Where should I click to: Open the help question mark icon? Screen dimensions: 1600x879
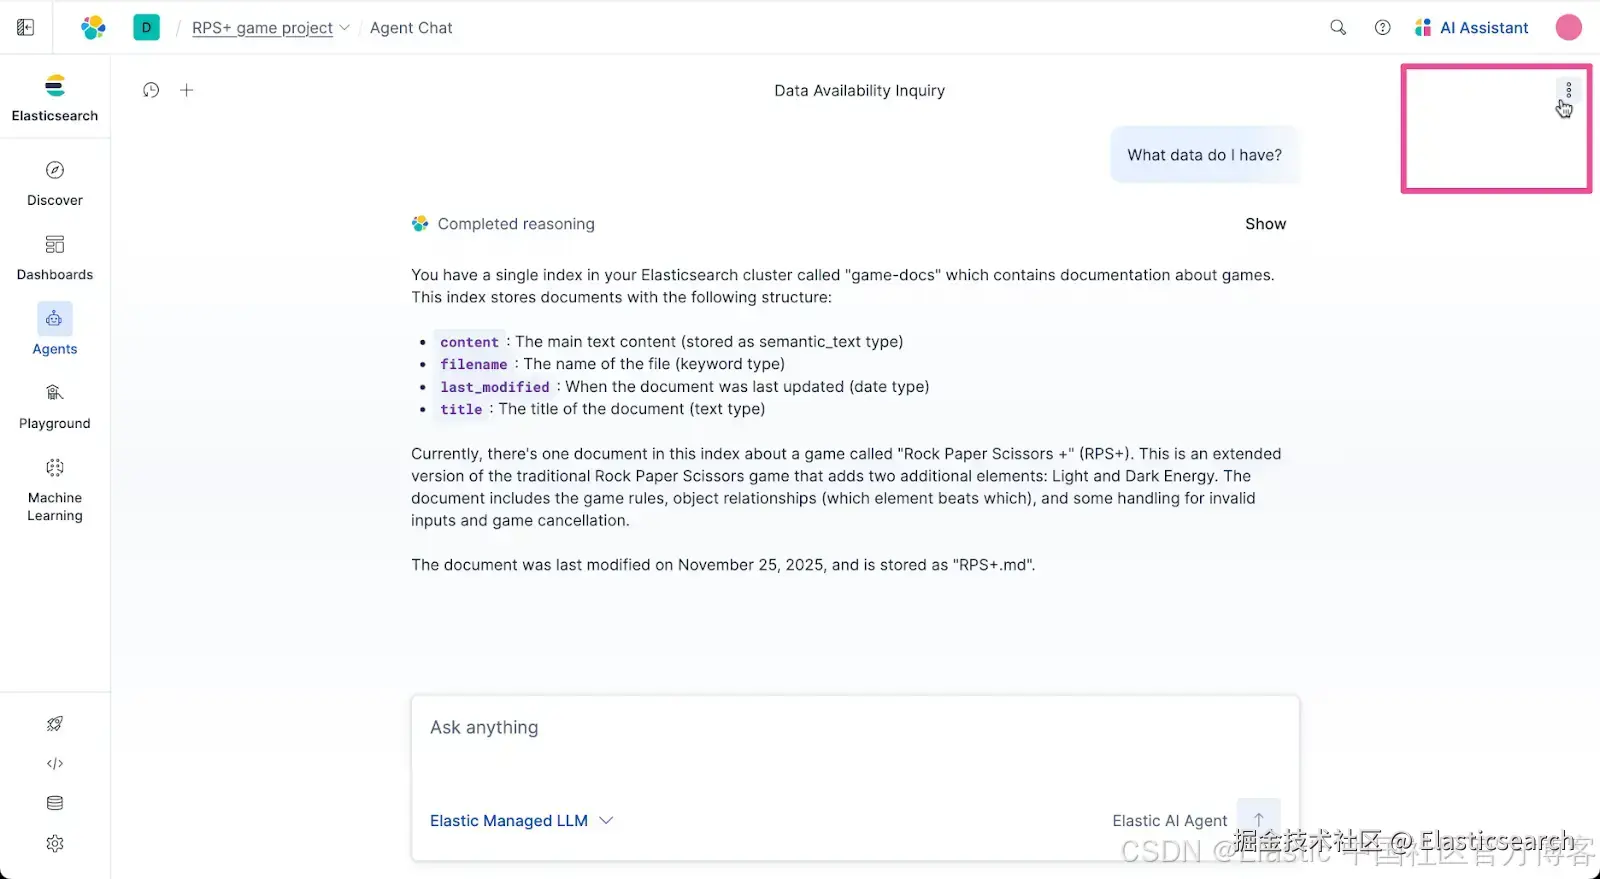pos(1382,28)
